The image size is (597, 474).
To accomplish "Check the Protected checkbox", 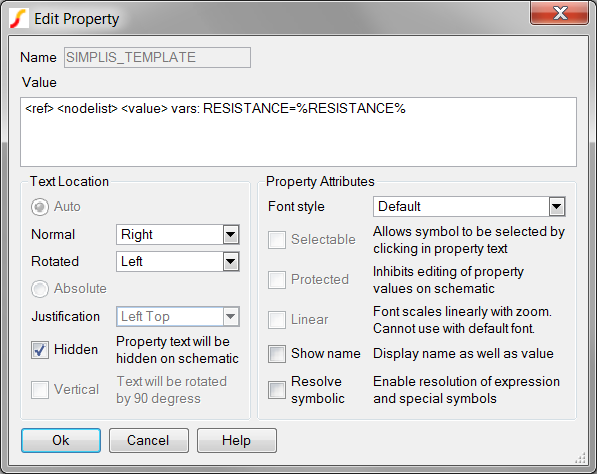I will click(277, 280).
